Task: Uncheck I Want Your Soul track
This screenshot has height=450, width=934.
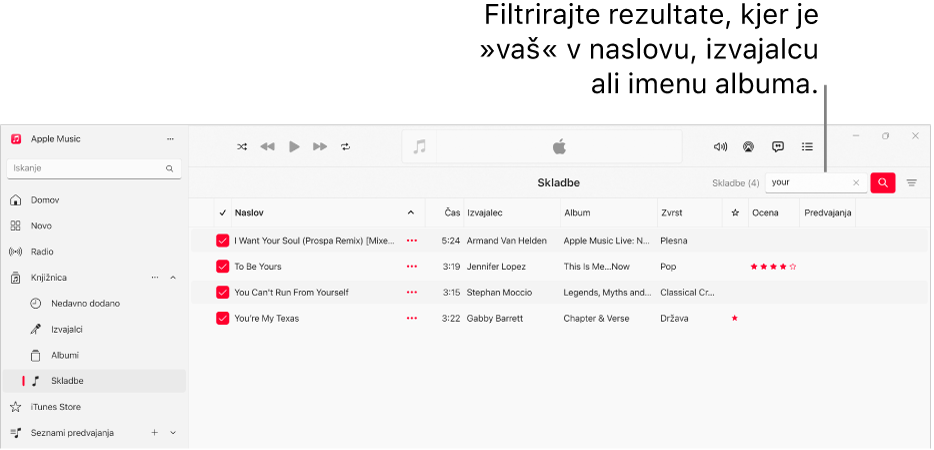Action: tap(222, 241)
